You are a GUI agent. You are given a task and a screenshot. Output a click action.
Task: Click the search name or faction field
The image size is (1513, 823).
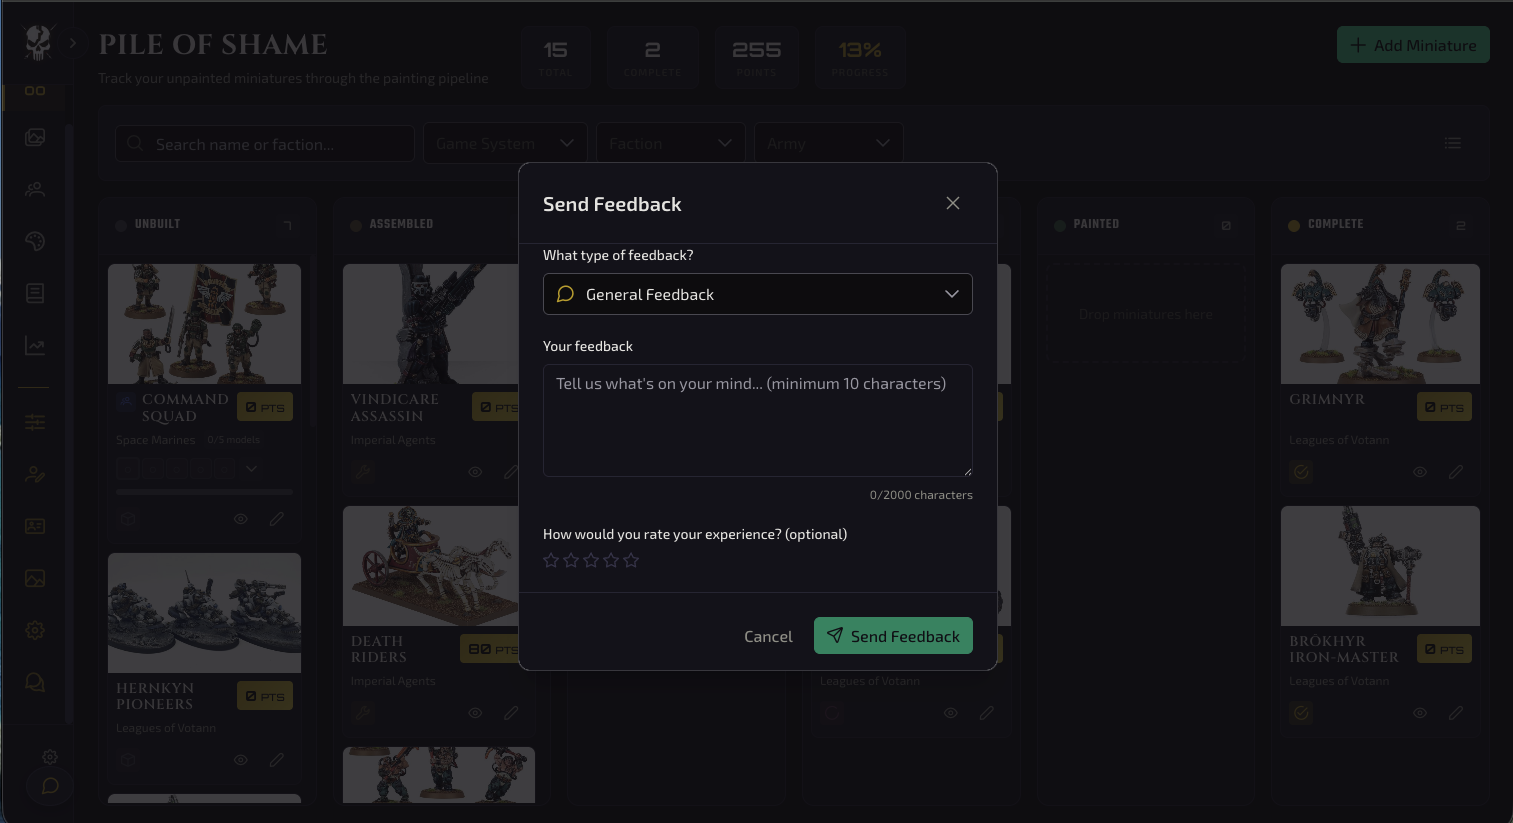pos(264,143)
